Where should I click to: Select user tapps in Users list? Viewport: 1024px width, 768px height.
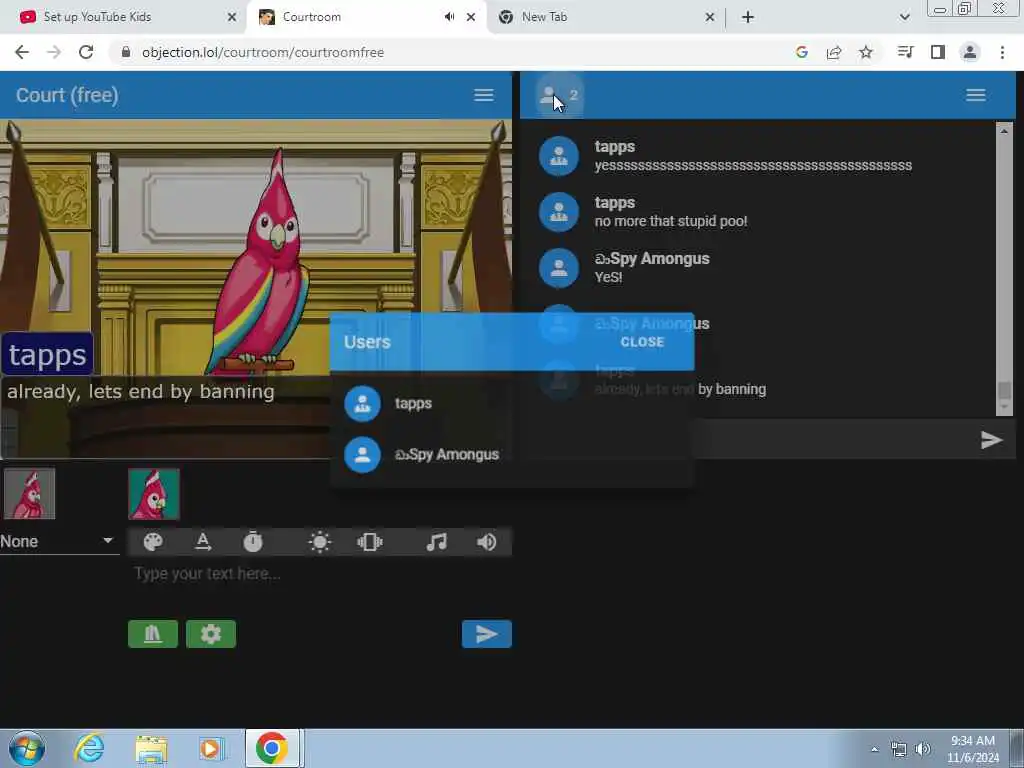click(x=511, y=404)
